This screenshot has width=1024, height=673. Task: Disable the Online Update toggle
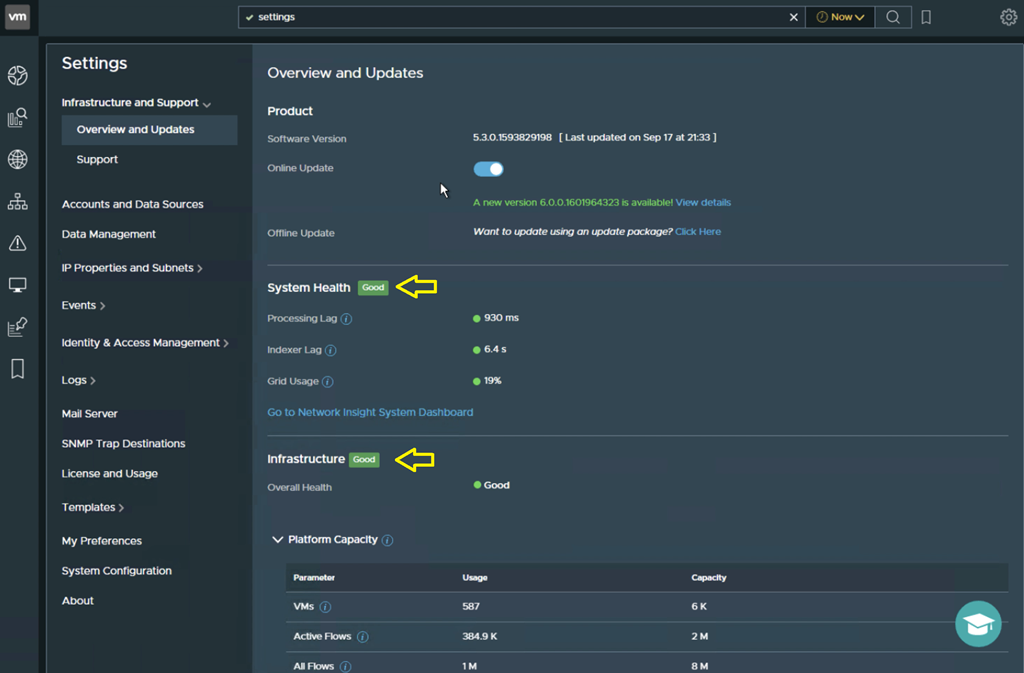488,169
